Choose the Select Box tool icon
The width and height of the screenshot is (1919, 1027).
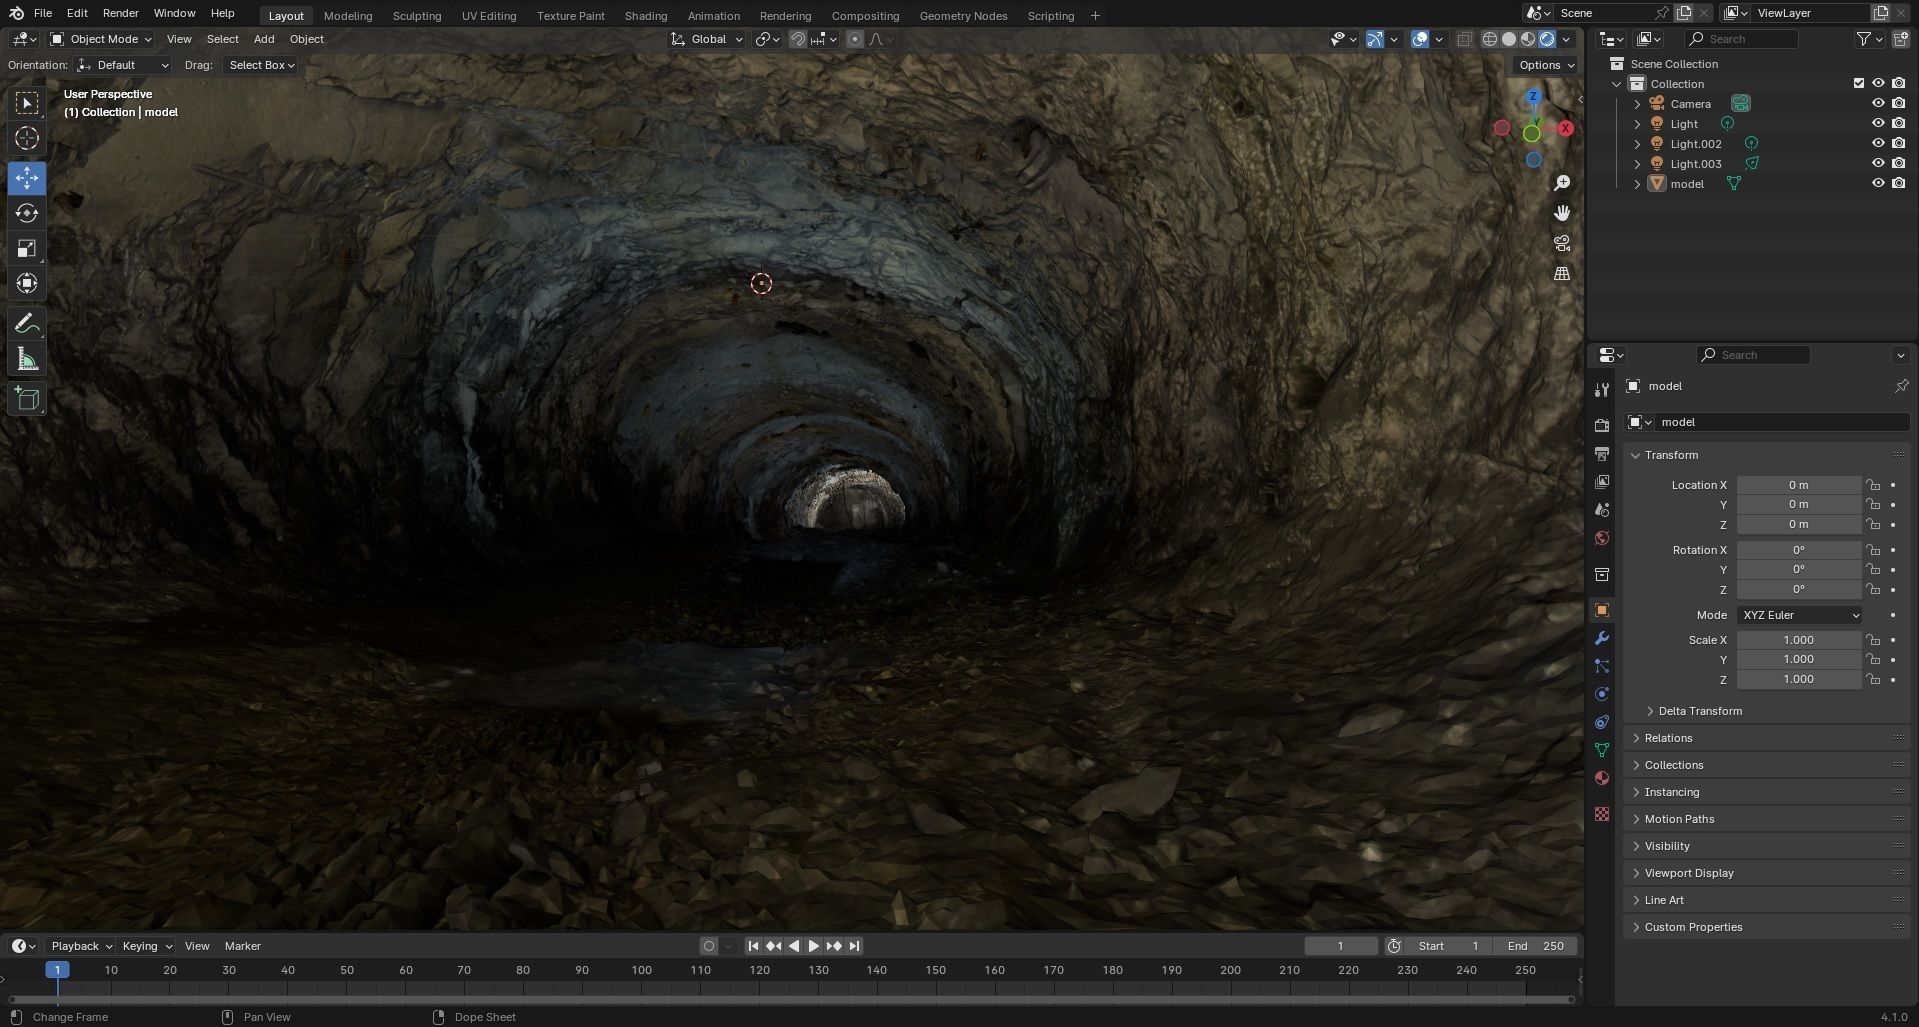[27, 103]
